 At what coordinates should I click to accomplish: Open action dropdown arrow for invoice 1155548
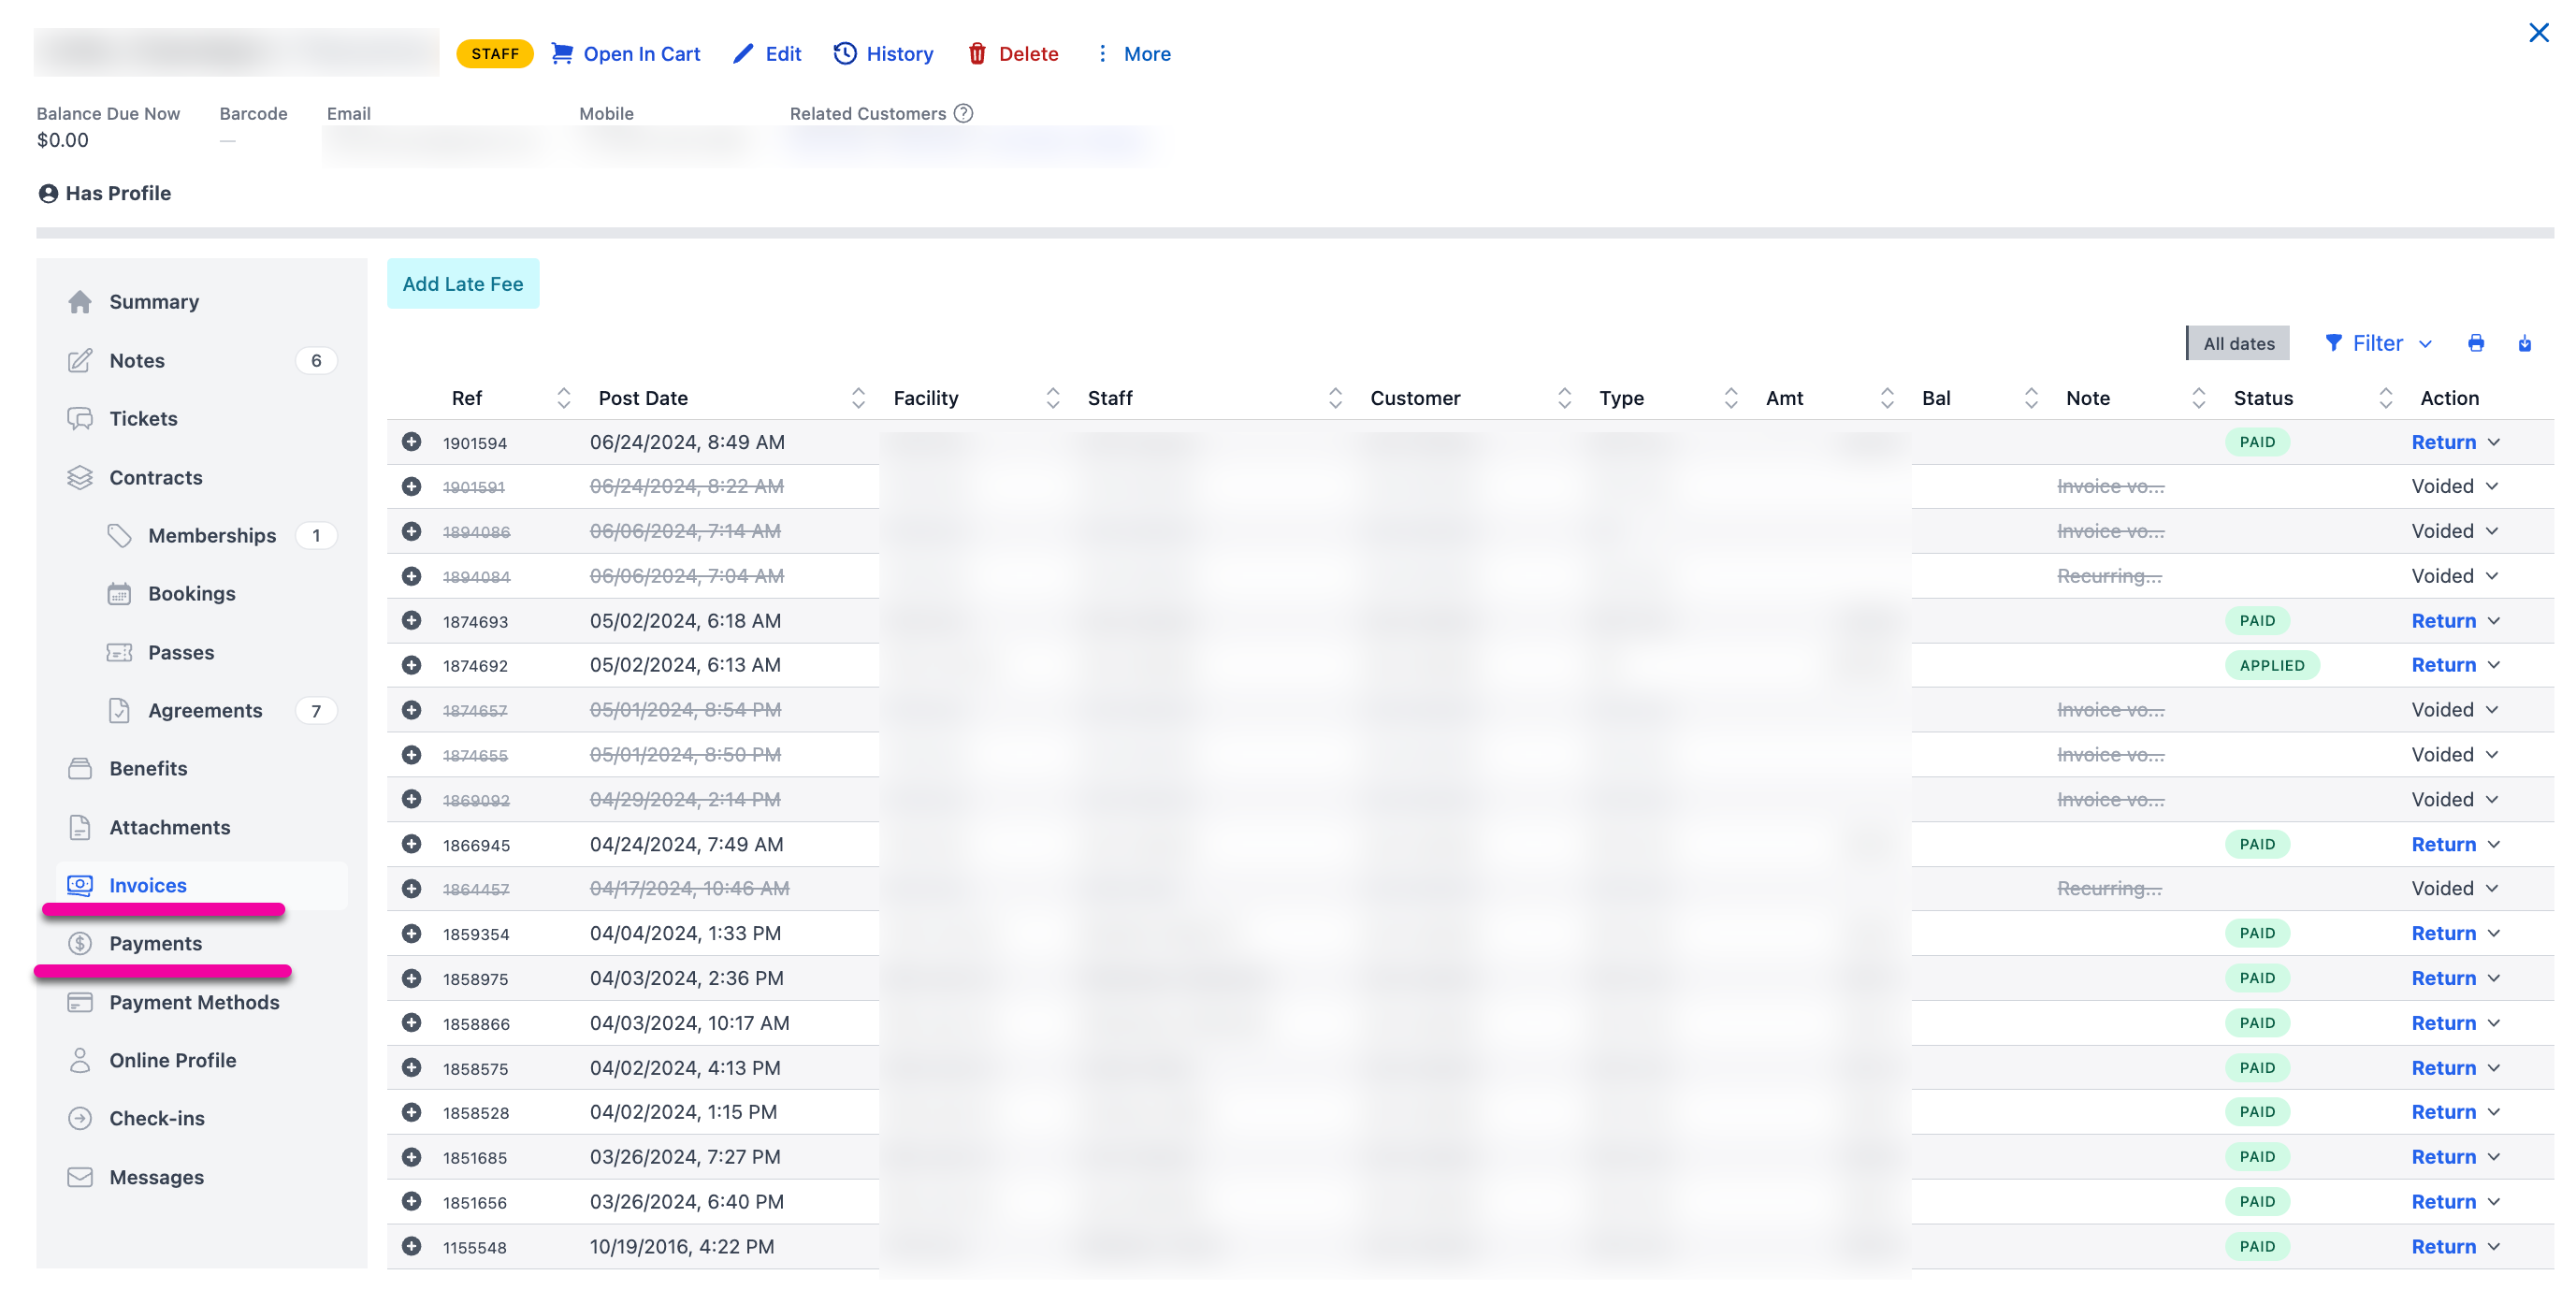pos(2494,1246)
